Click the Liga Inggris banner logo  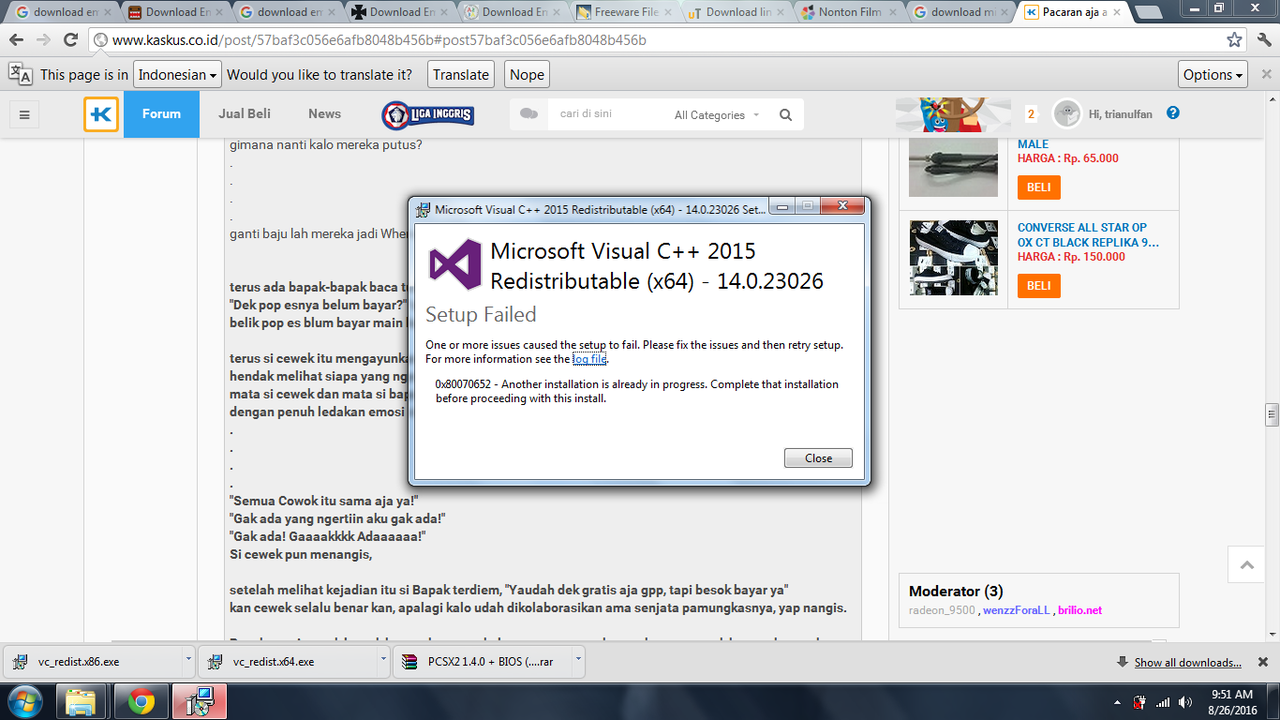pyautogui.click(x=428, y=115)
